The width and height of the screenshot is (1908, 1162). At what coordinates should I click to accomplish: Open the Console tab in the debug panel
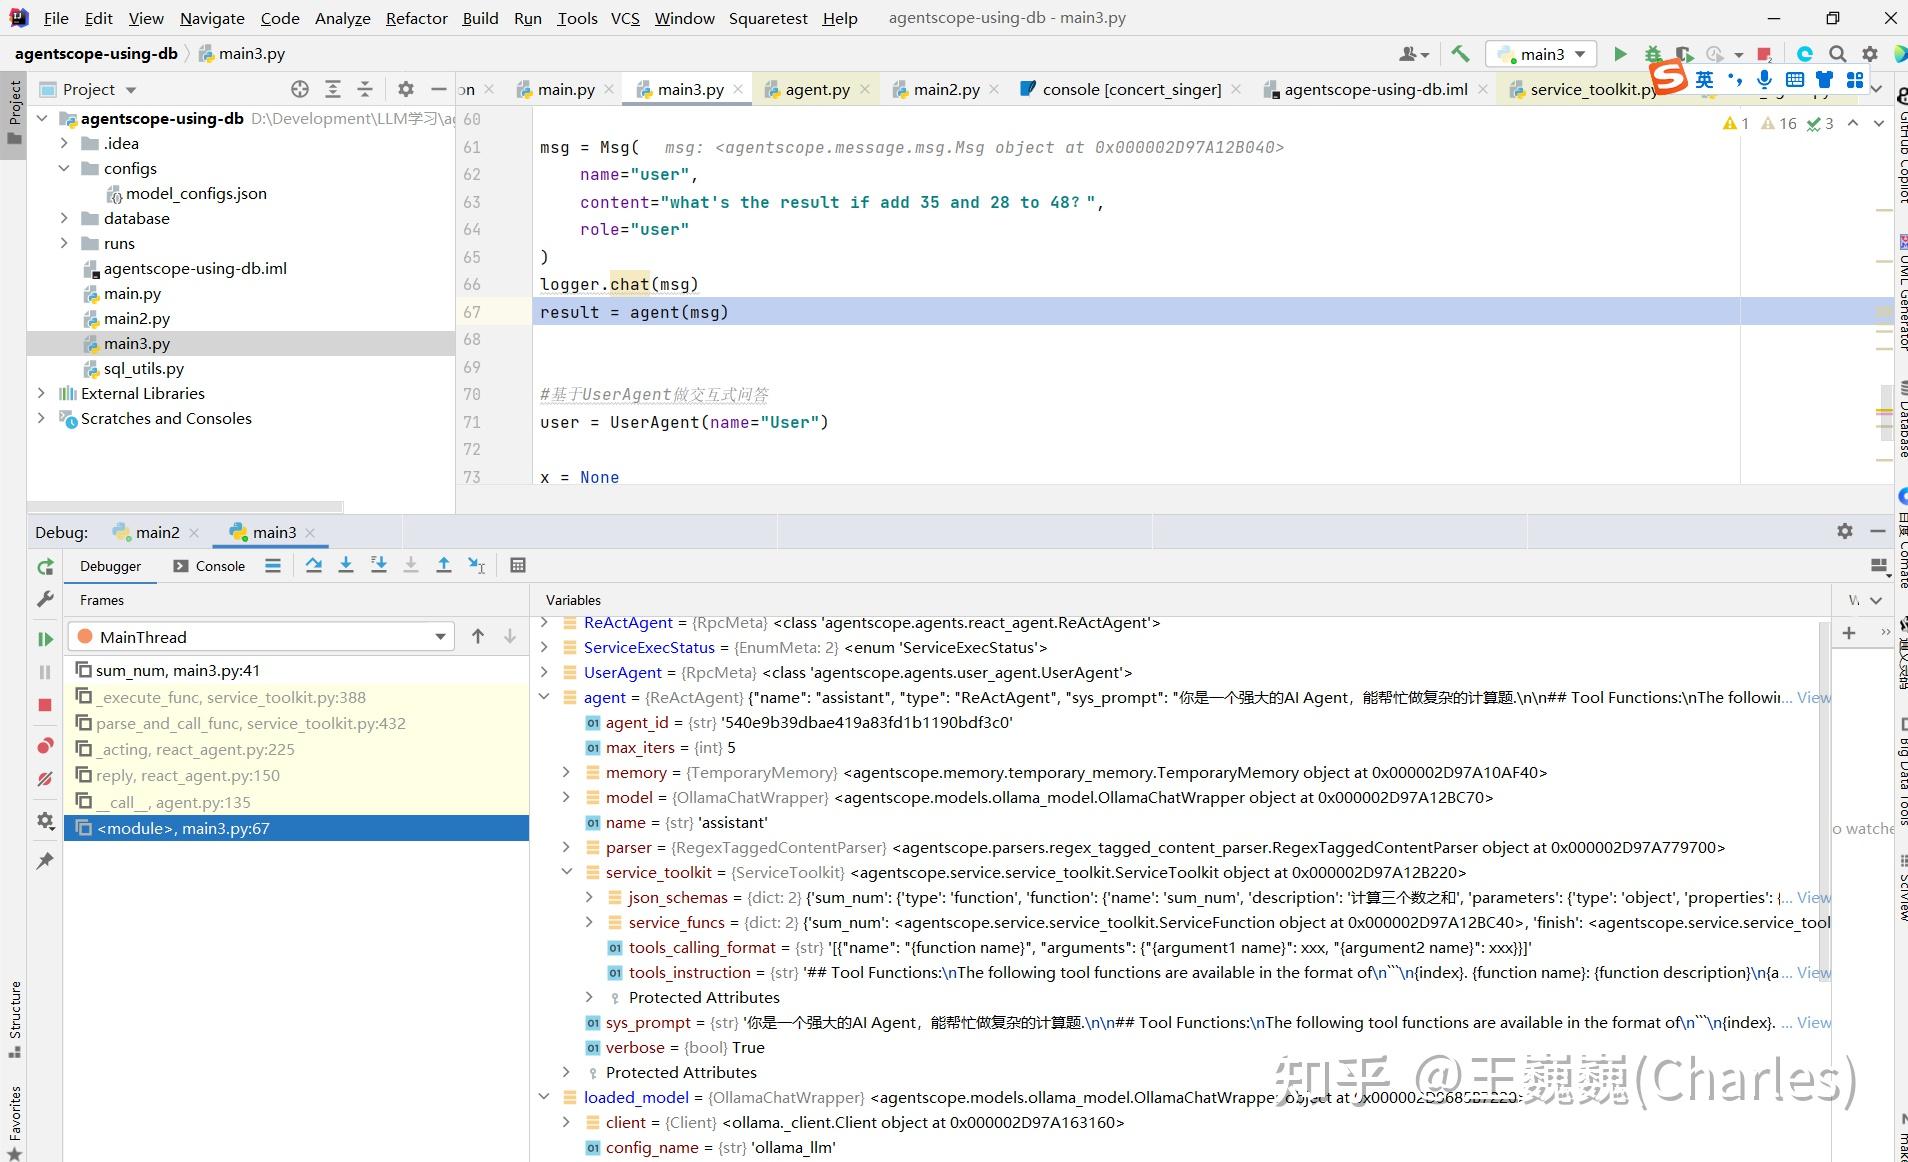coord(209,566)
